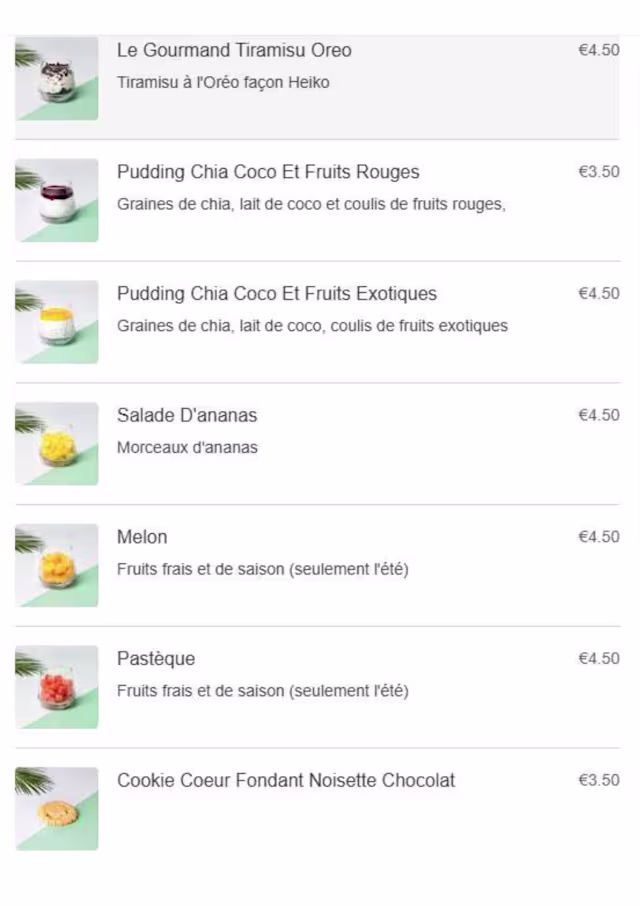Click the 'Morceaux d'ananas' description text
The width and height of the screenshot is (640, 906).
point(187,448)
